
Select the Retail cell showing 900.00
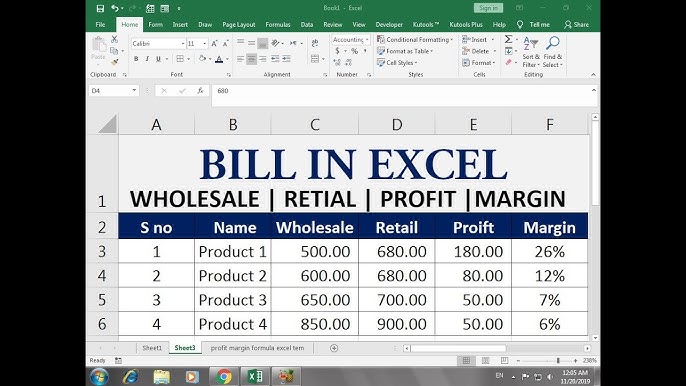pyautogui.click(x=396, y=324)
